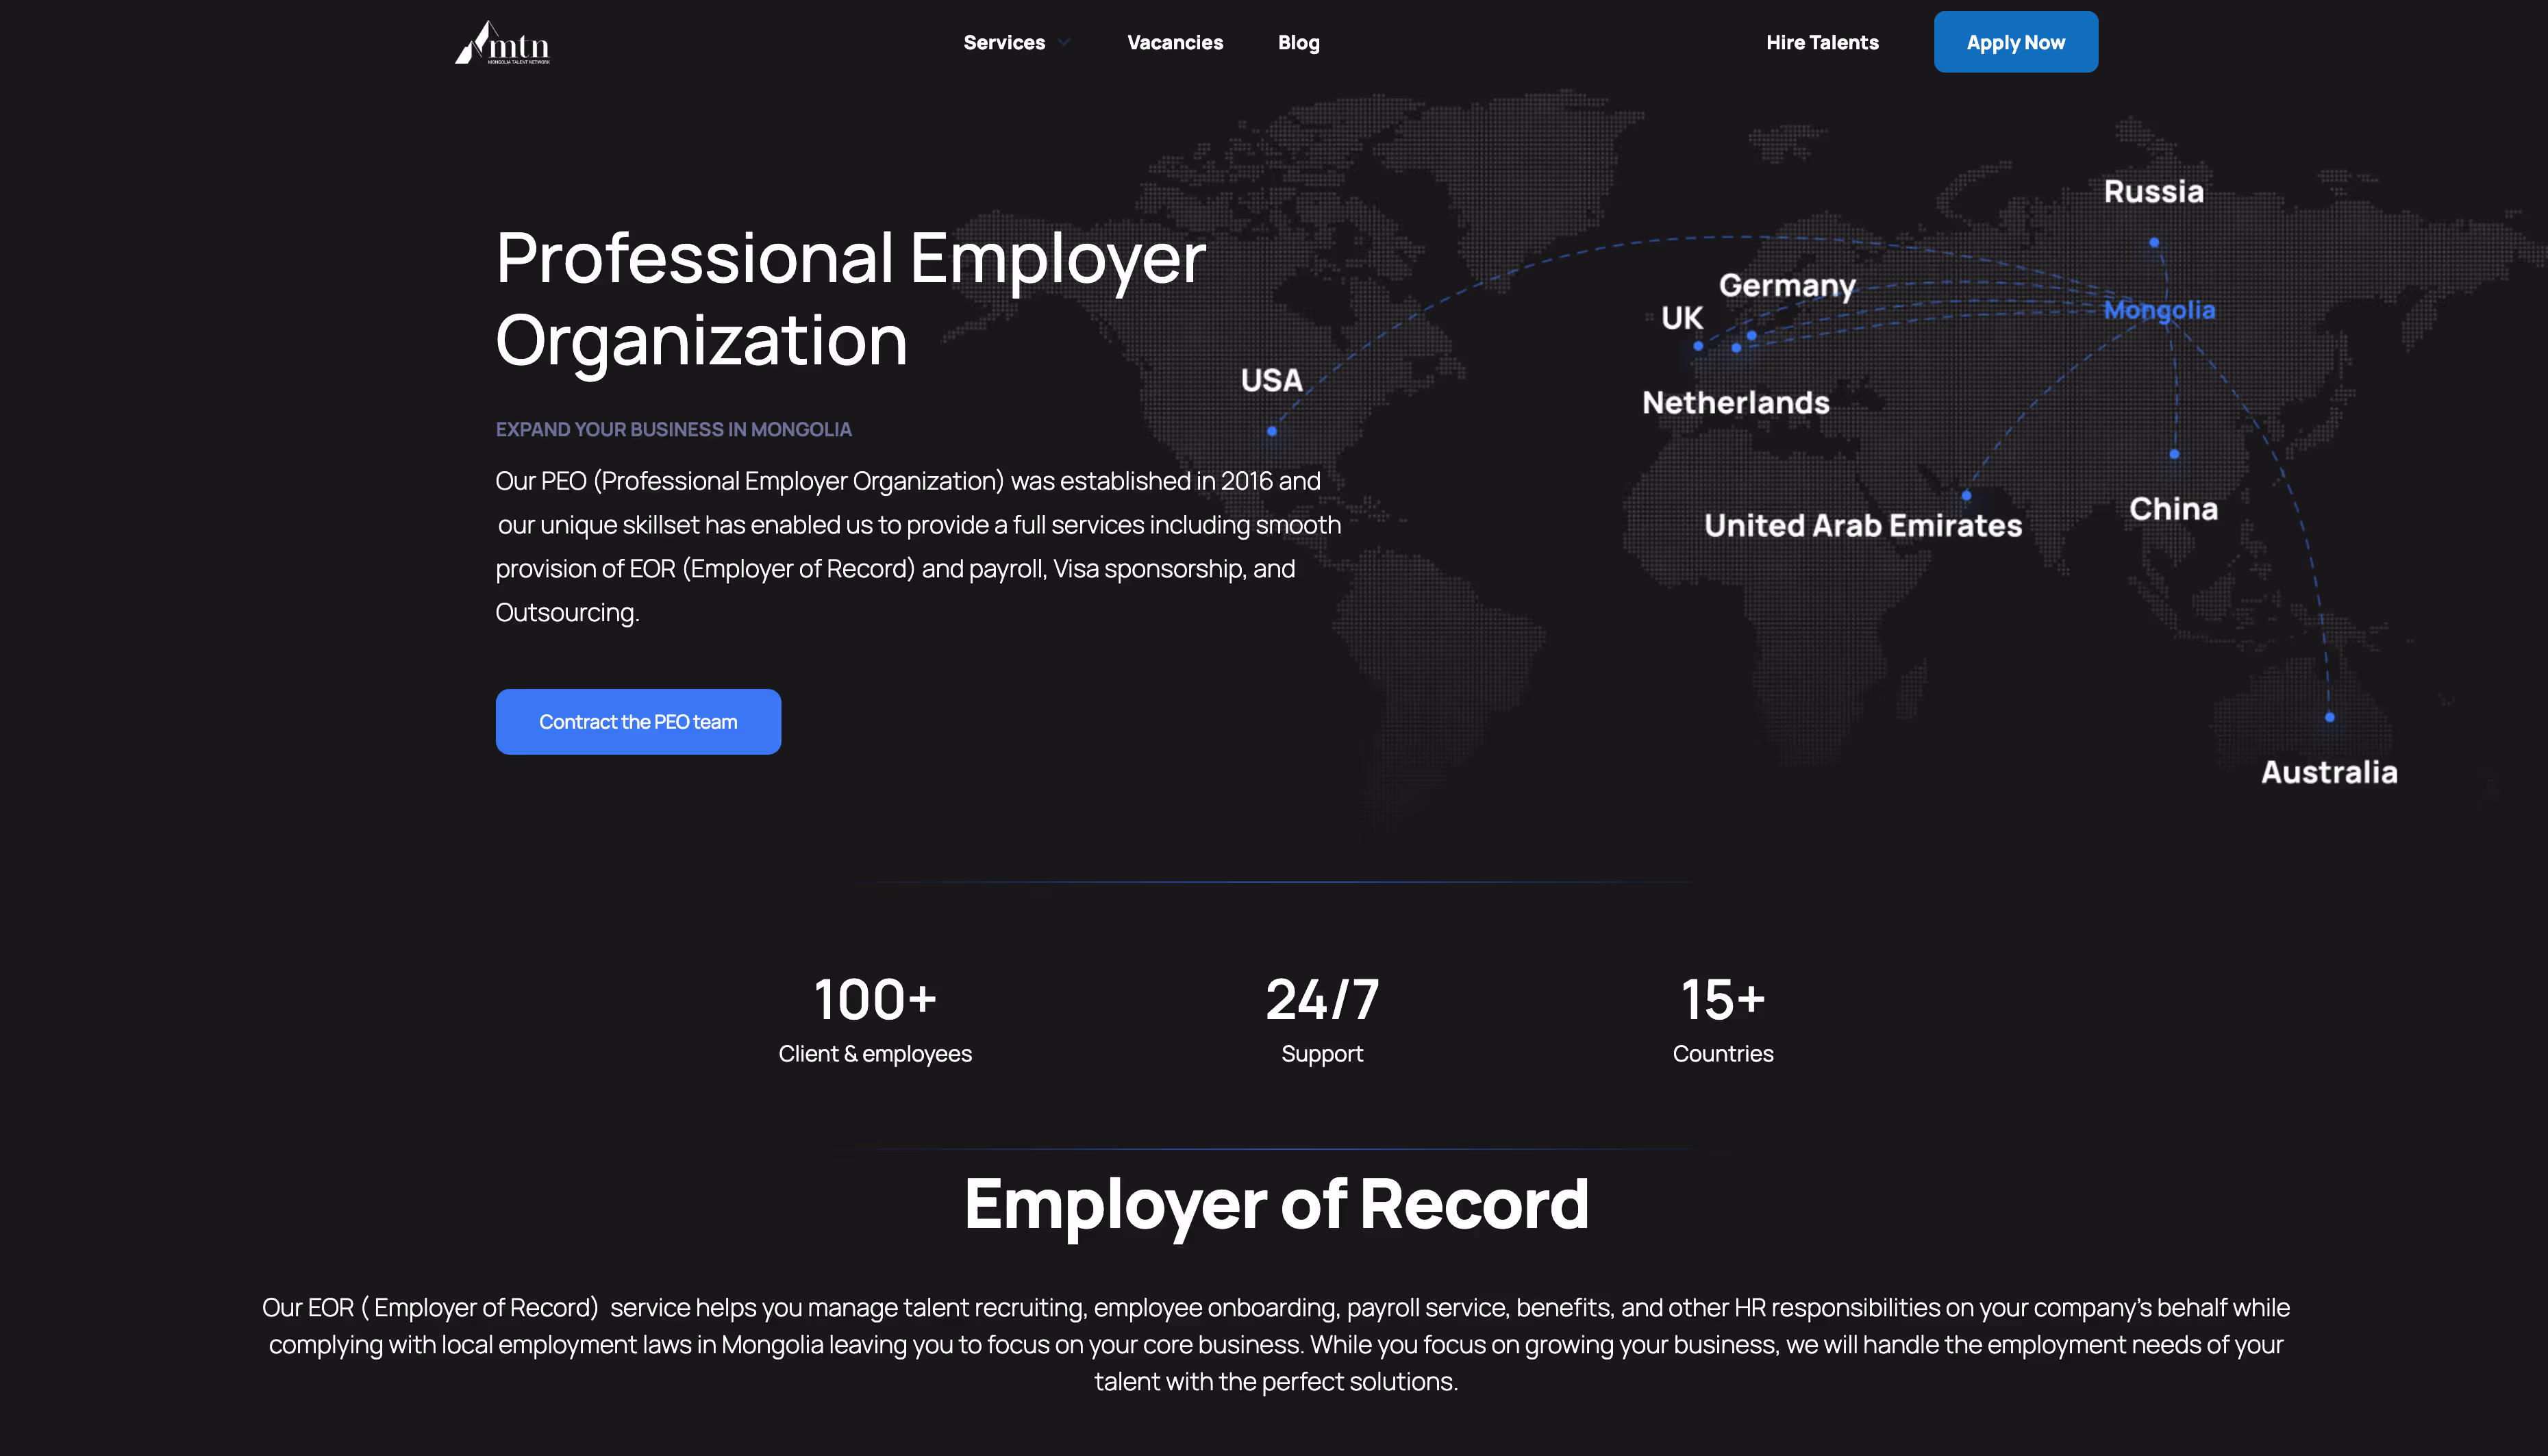Click the Germany label on map
The height and width of the screenshot is (1456, 2548).
coord(1786,286)
